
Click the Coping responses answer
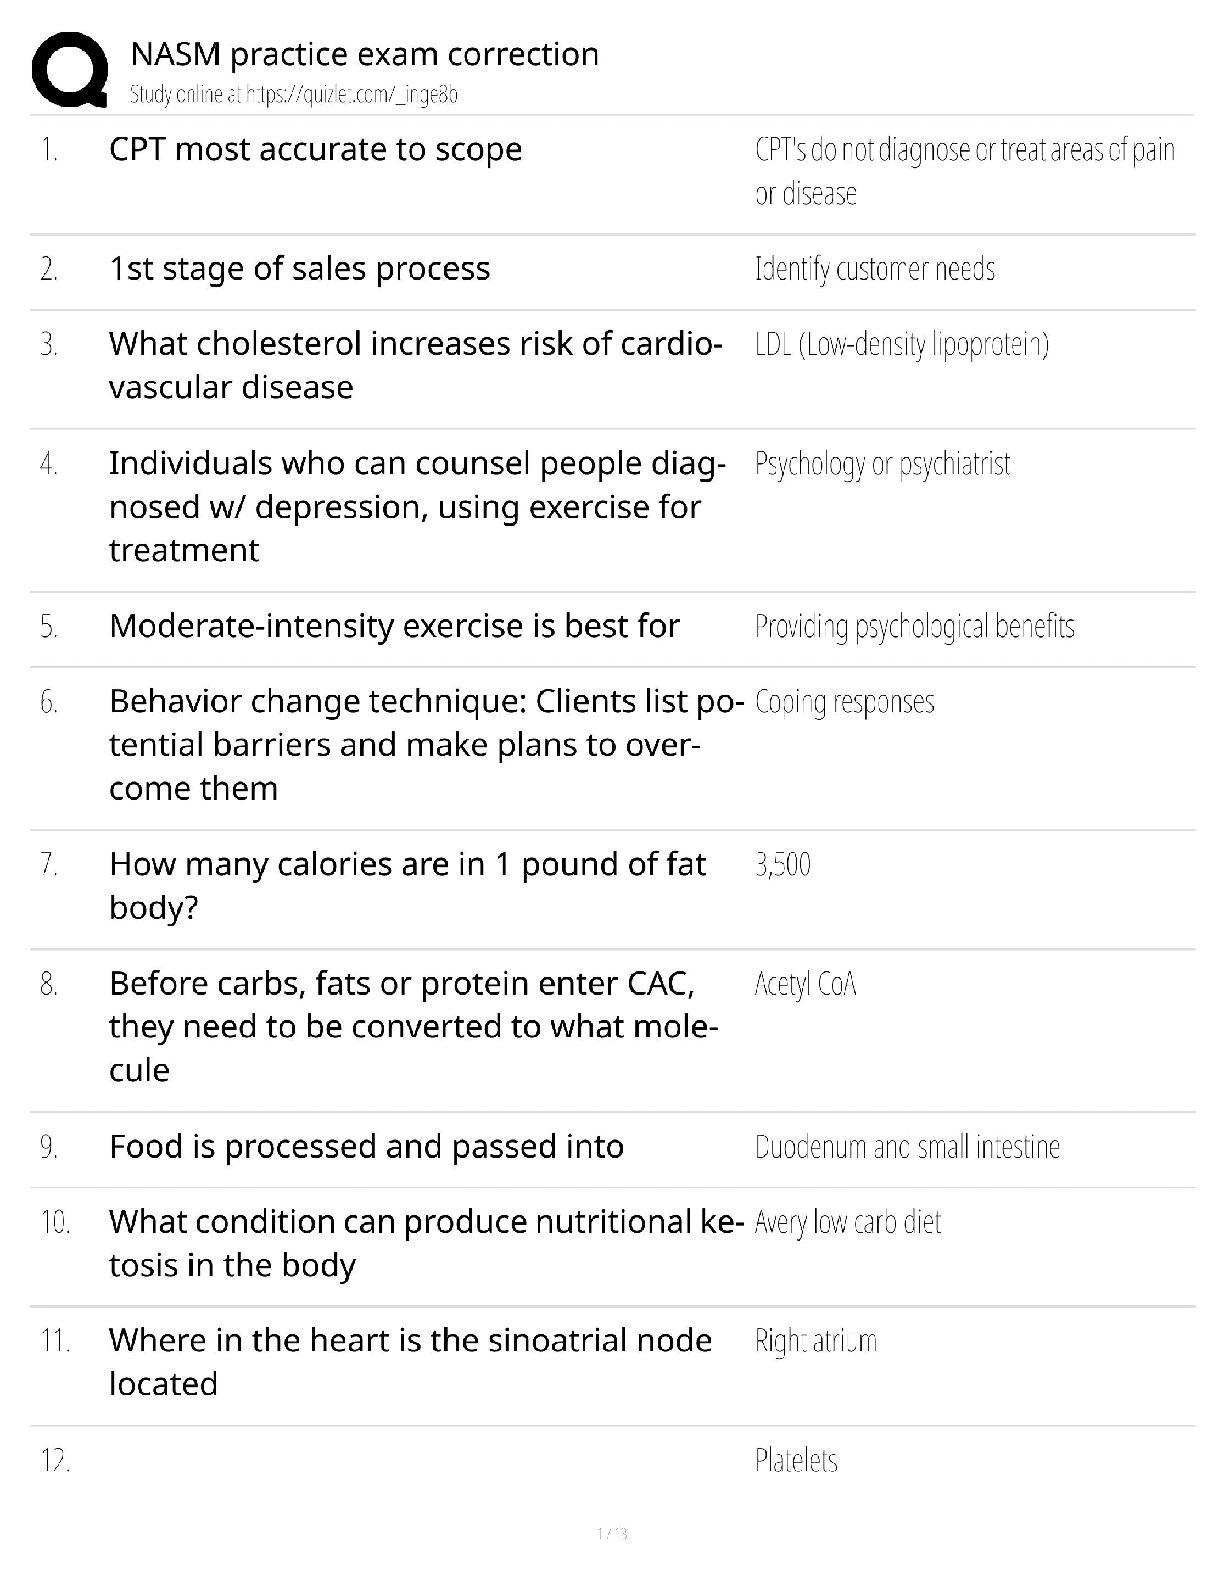844,702
